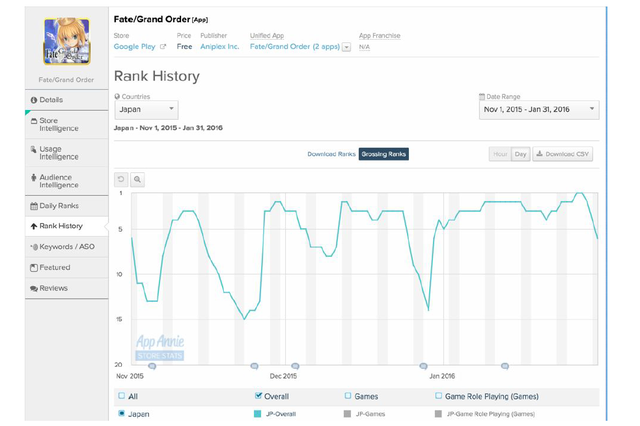Click the early Dec 2015 comment marker
This screenshot has width=640, height=426.
pyautogui.click(x=295, y=366)
